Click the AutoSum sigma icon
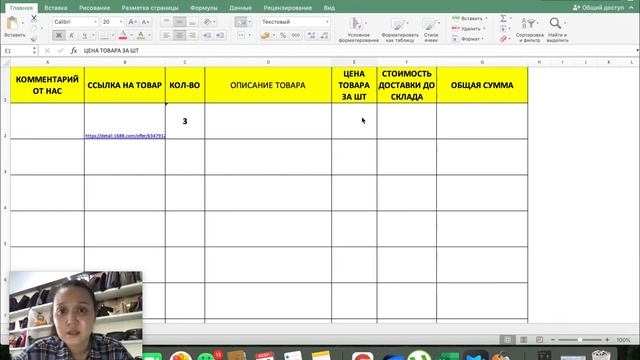 point(504,18)
